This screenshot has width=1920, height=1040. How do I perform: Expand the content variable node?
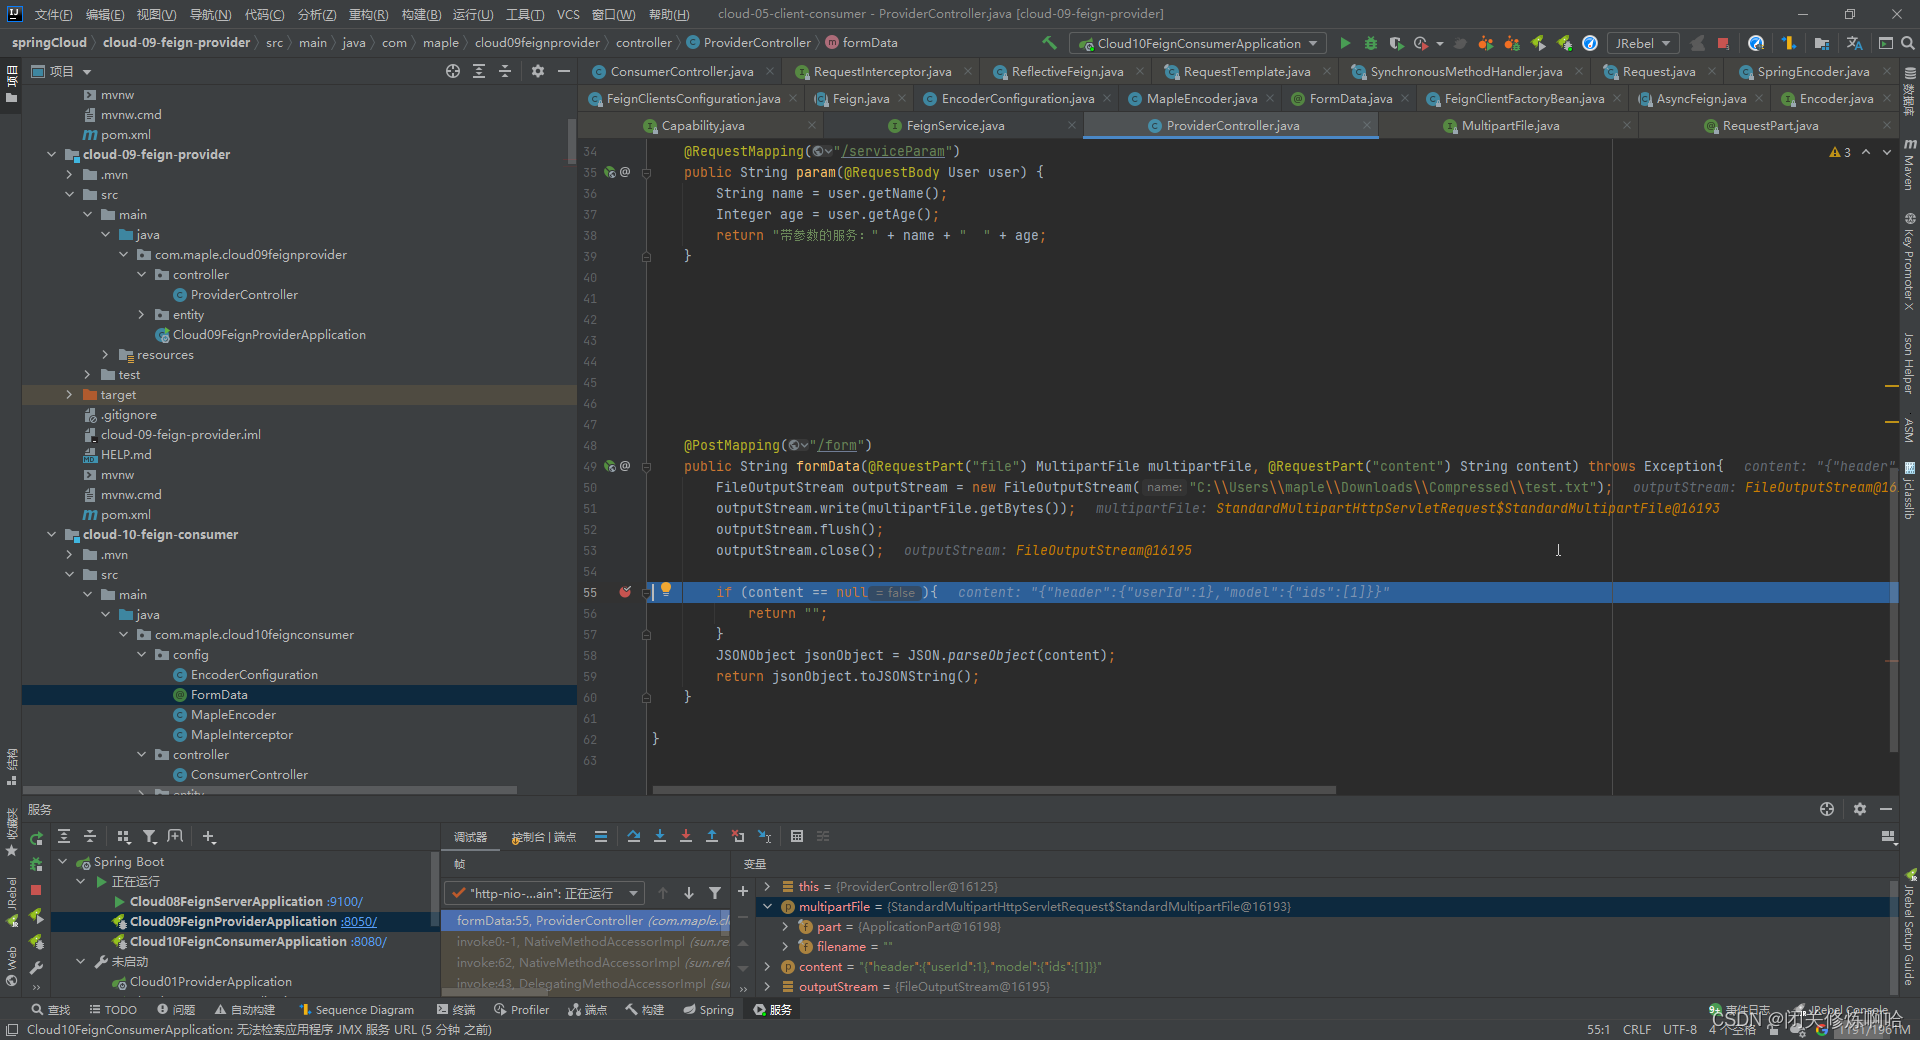click(x=767, y=966)
